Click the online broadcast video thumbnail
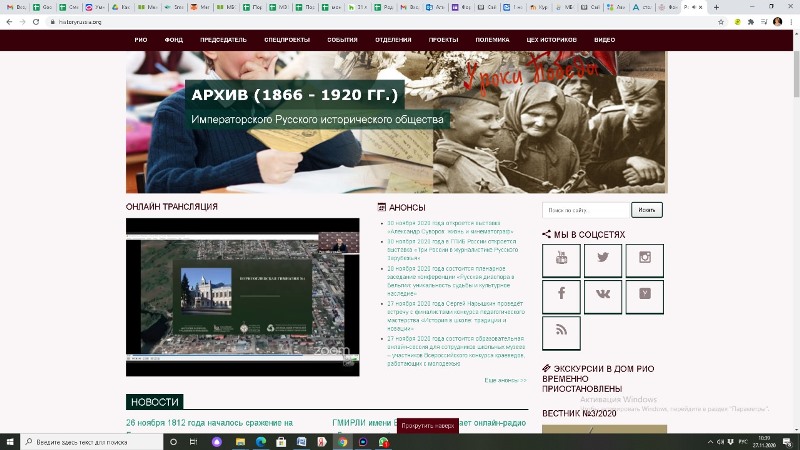This screenshot has width=800, height=450. click(242, 296)
